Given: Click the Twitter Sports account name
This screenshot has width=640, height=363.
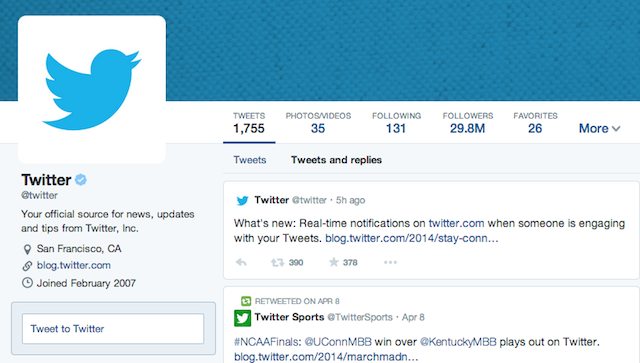Looking at the screenshot, I should 289,317.
